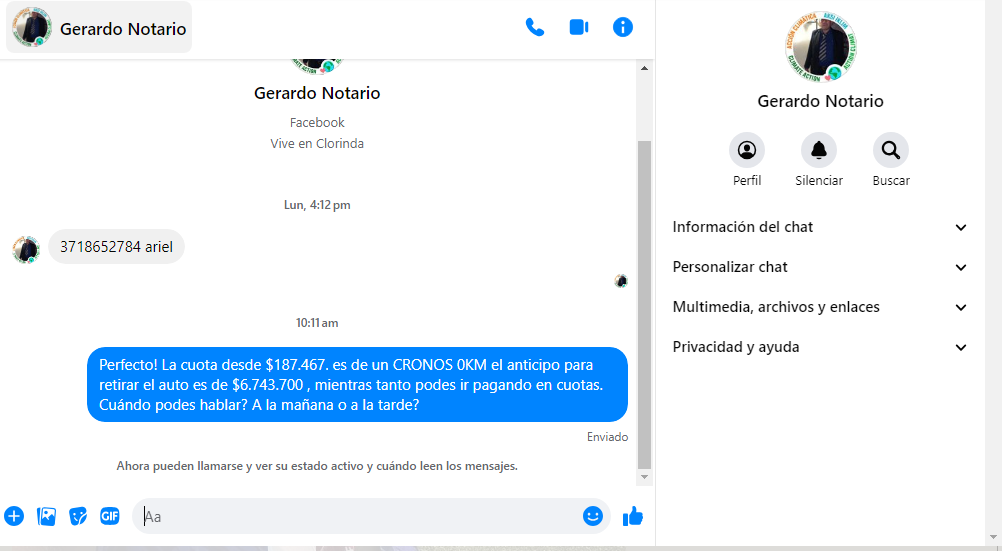This screenshot has width=1002, height=551.
Task: Click the chat scrollbar down arrow
Action: tap(645, 478)
